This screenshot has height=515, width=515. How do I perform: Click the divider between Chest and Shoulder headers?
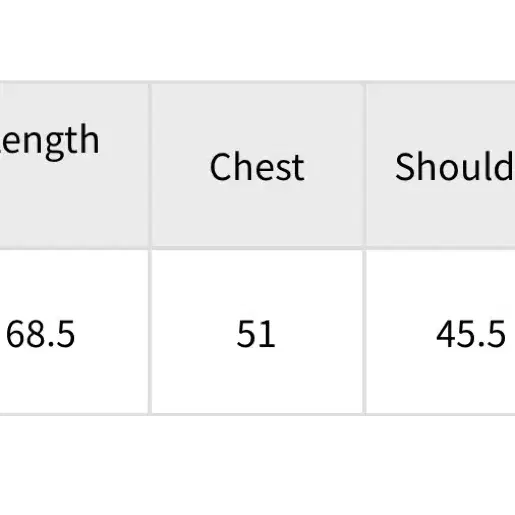pyautogui.click(x=364, y=166)
